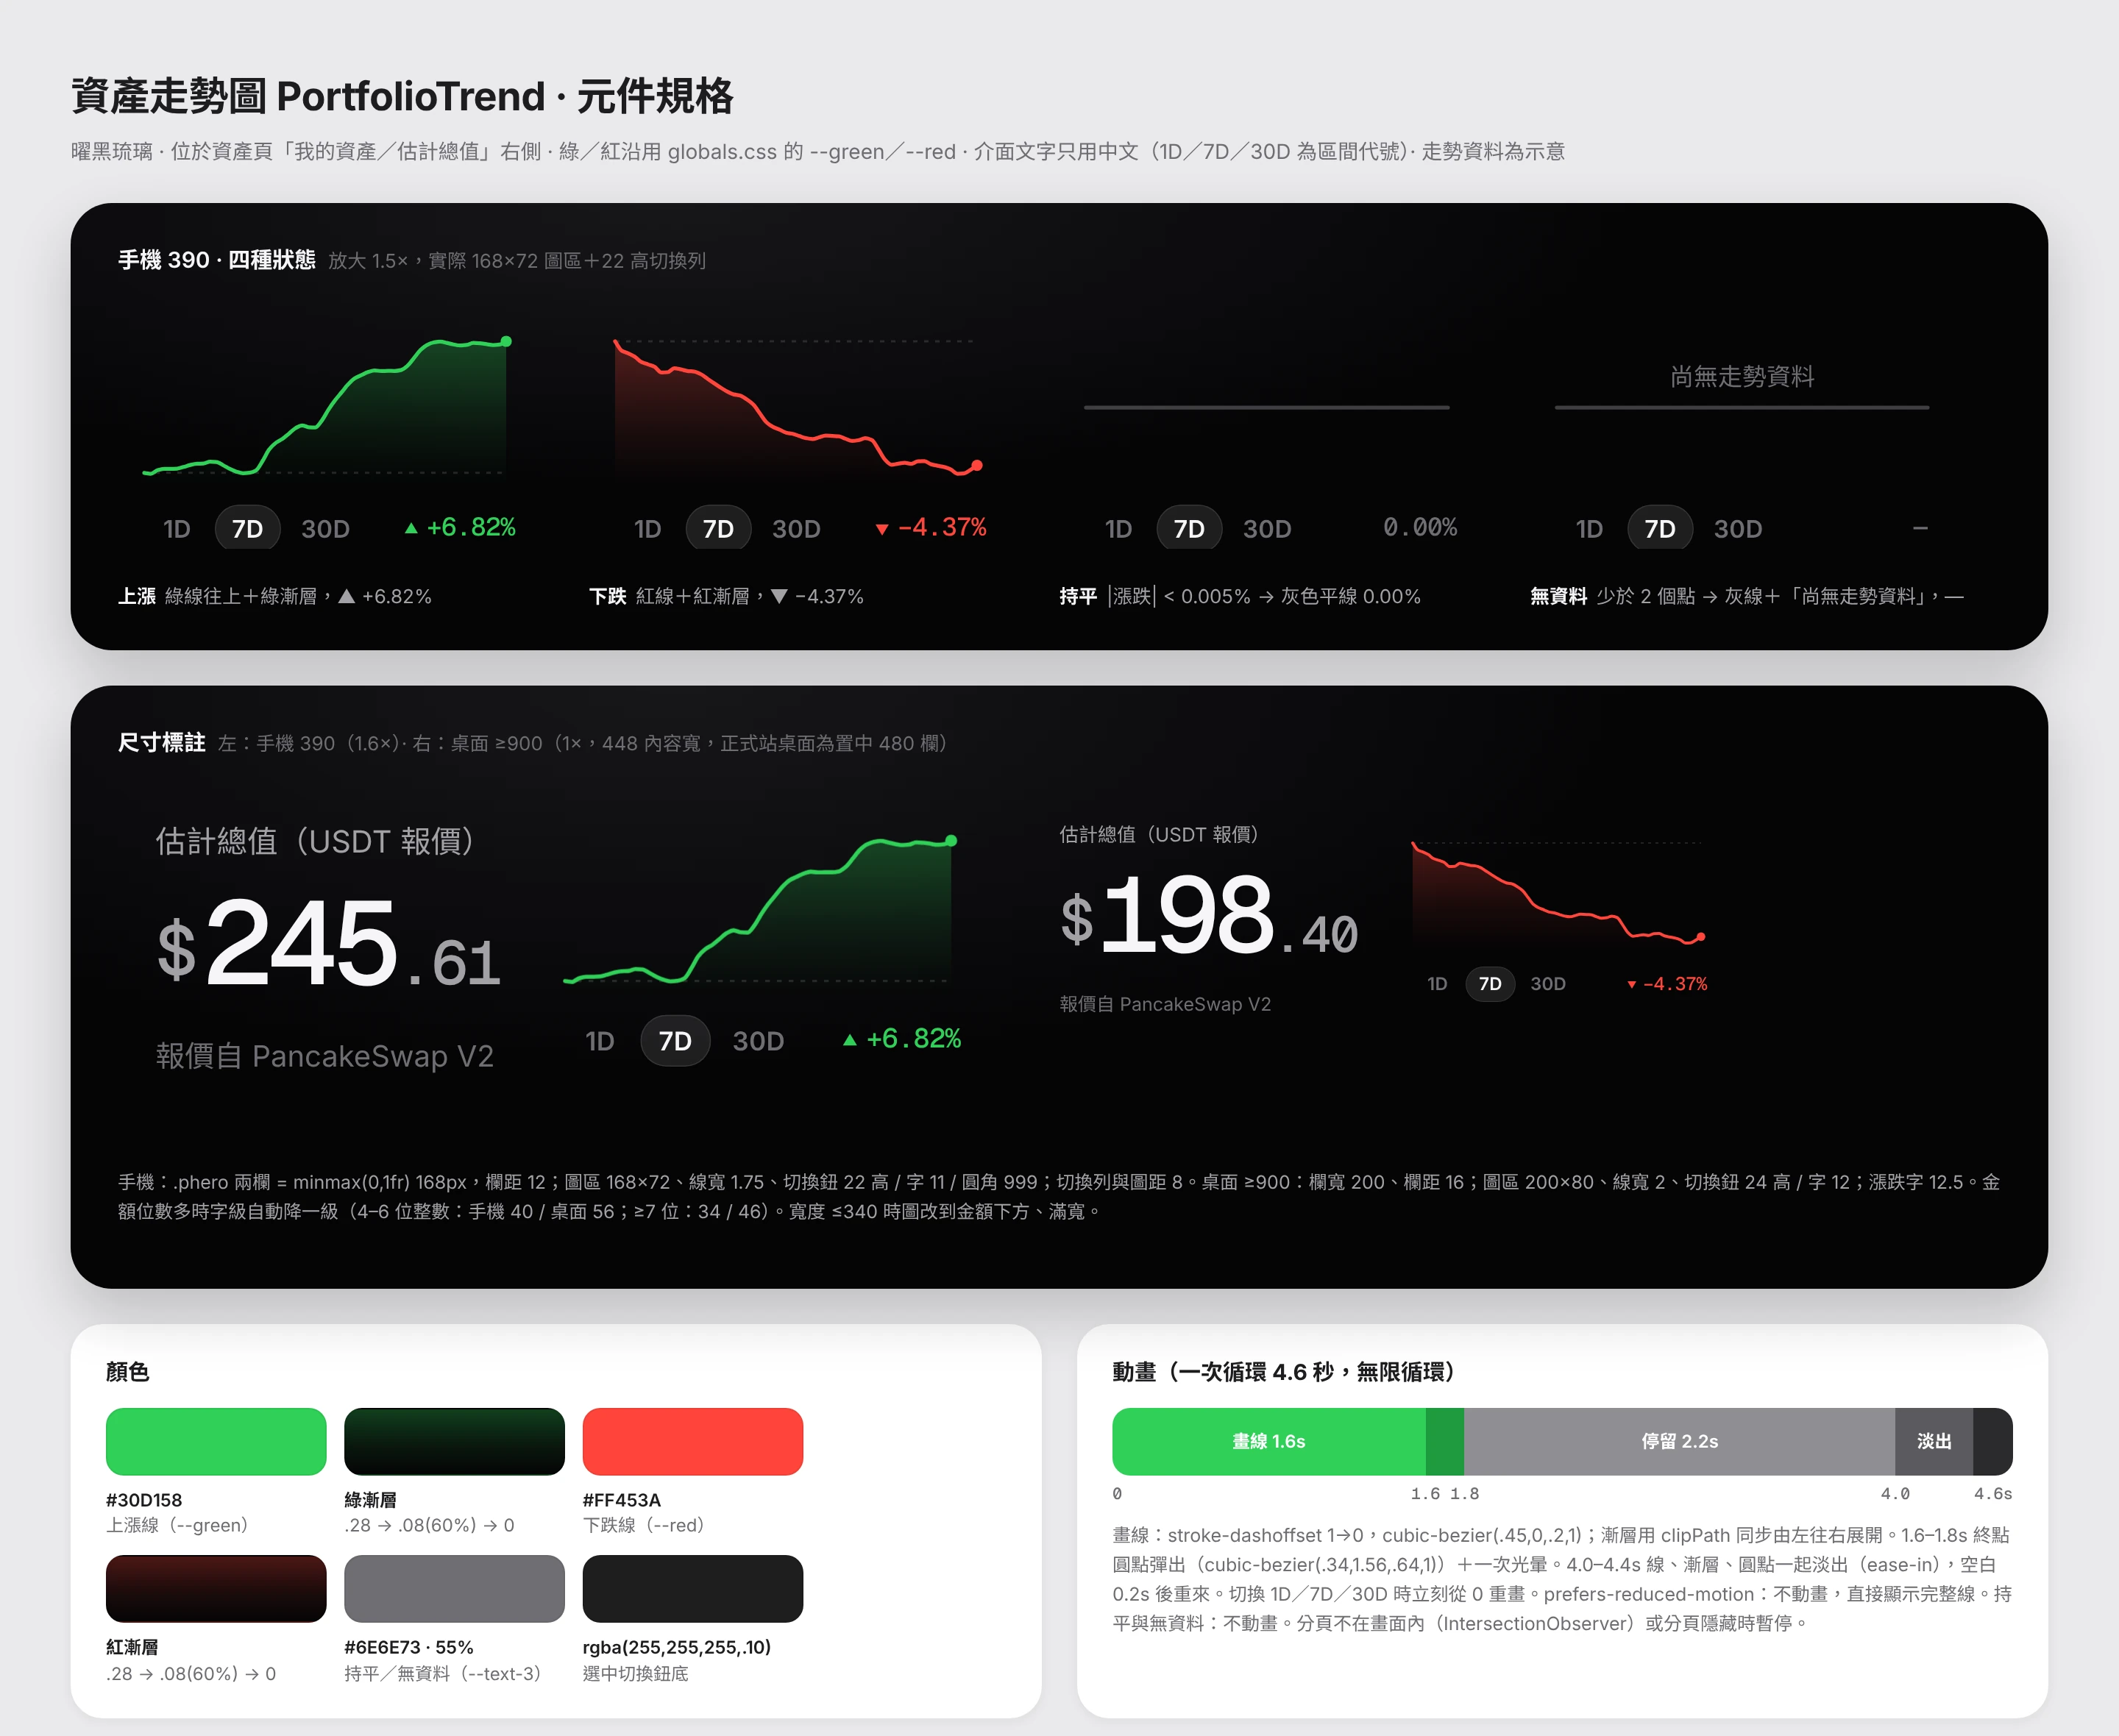Click the 停留 2.2s timeline segment
The width and height of the screenshot is (2119, 1736).
point(1680,1441)
